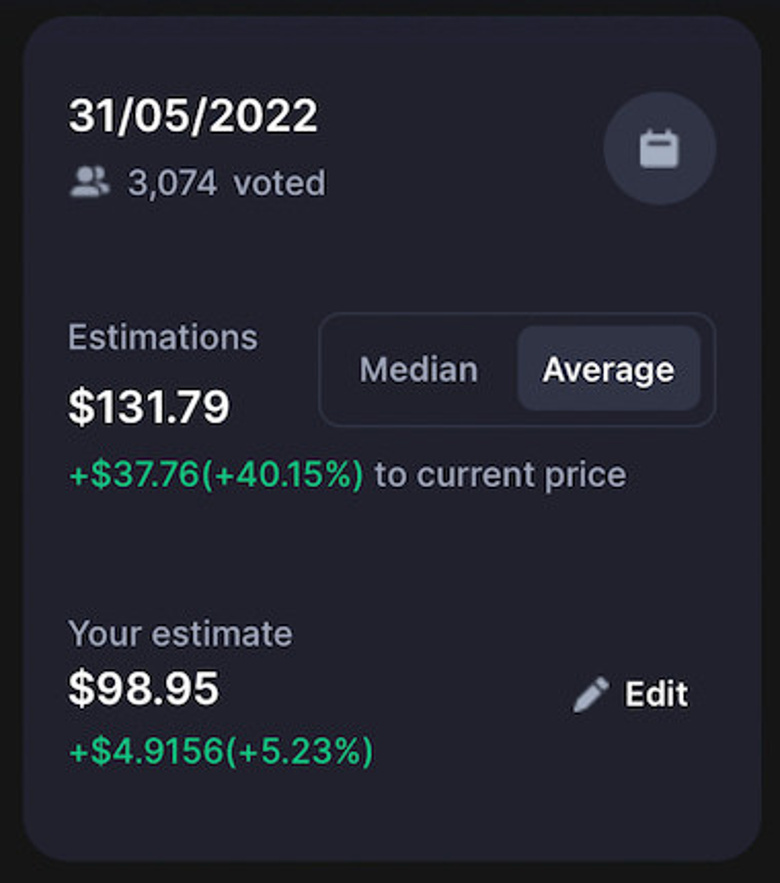Click the Estimations label

pos(163,337)
